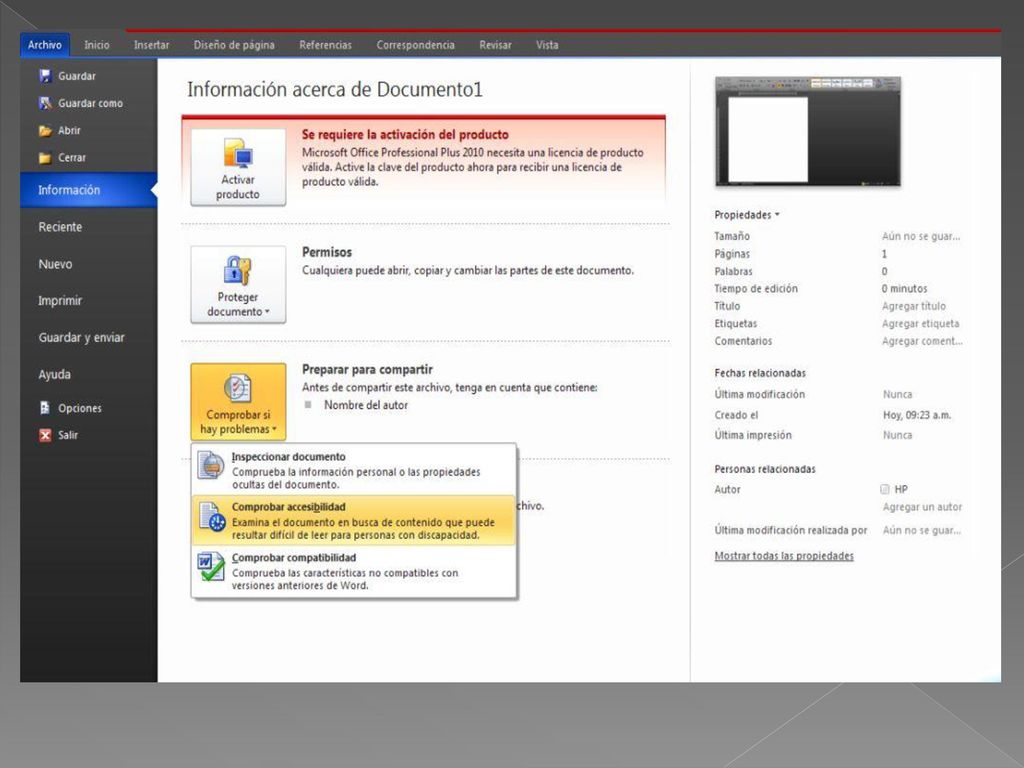Click the Agregar título field

(914, 306)
